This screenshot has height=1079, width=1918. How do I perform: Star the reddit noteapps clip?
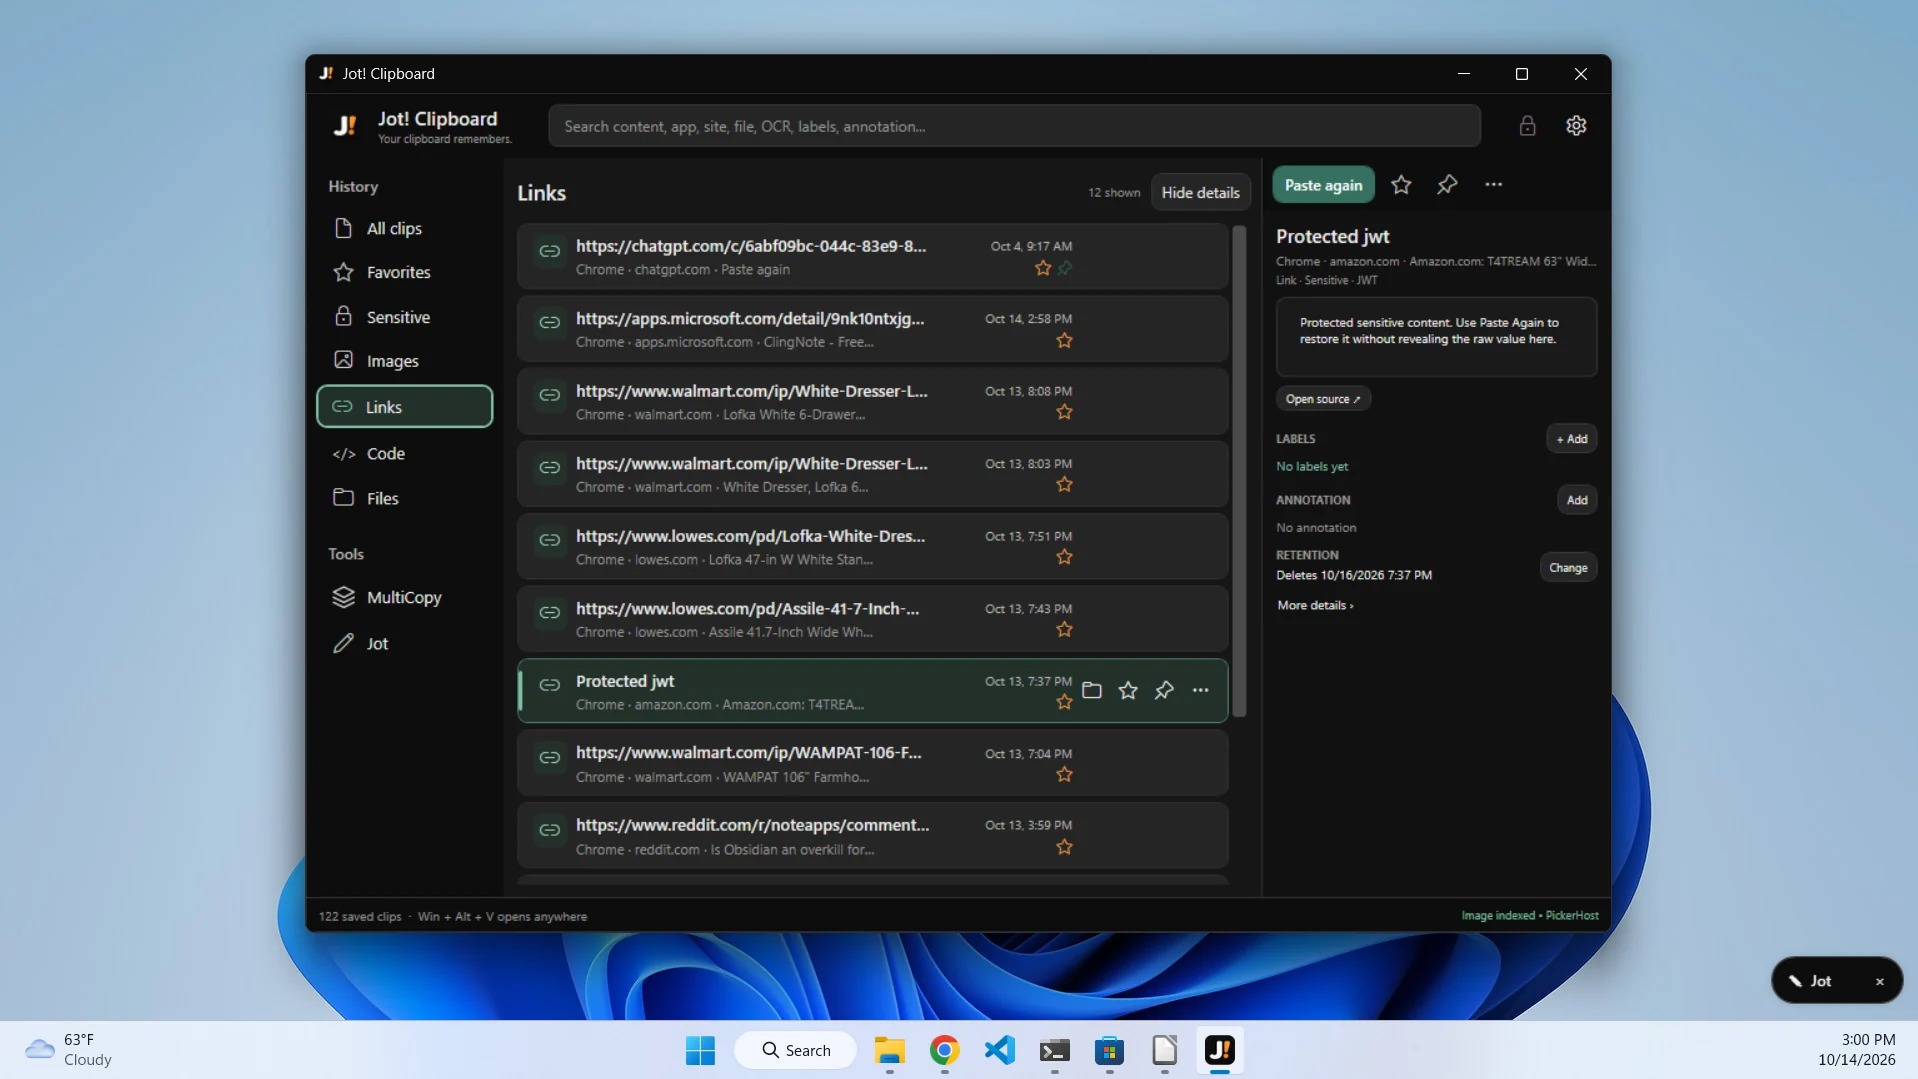[x=1064, y=847]
